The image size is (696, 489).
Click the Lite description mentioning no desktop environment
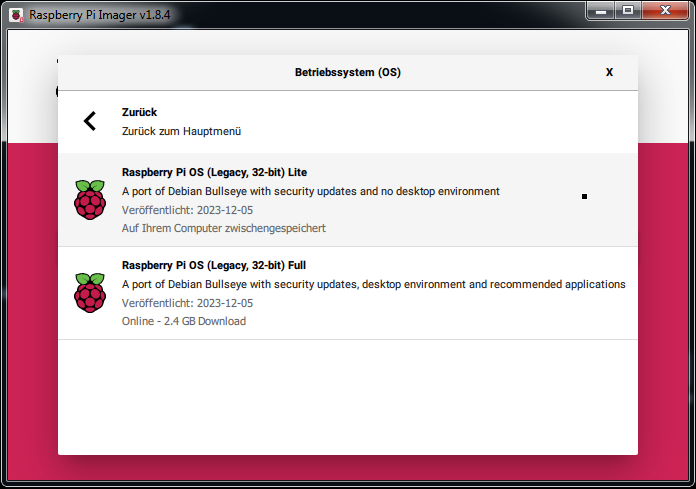(310, 191)
